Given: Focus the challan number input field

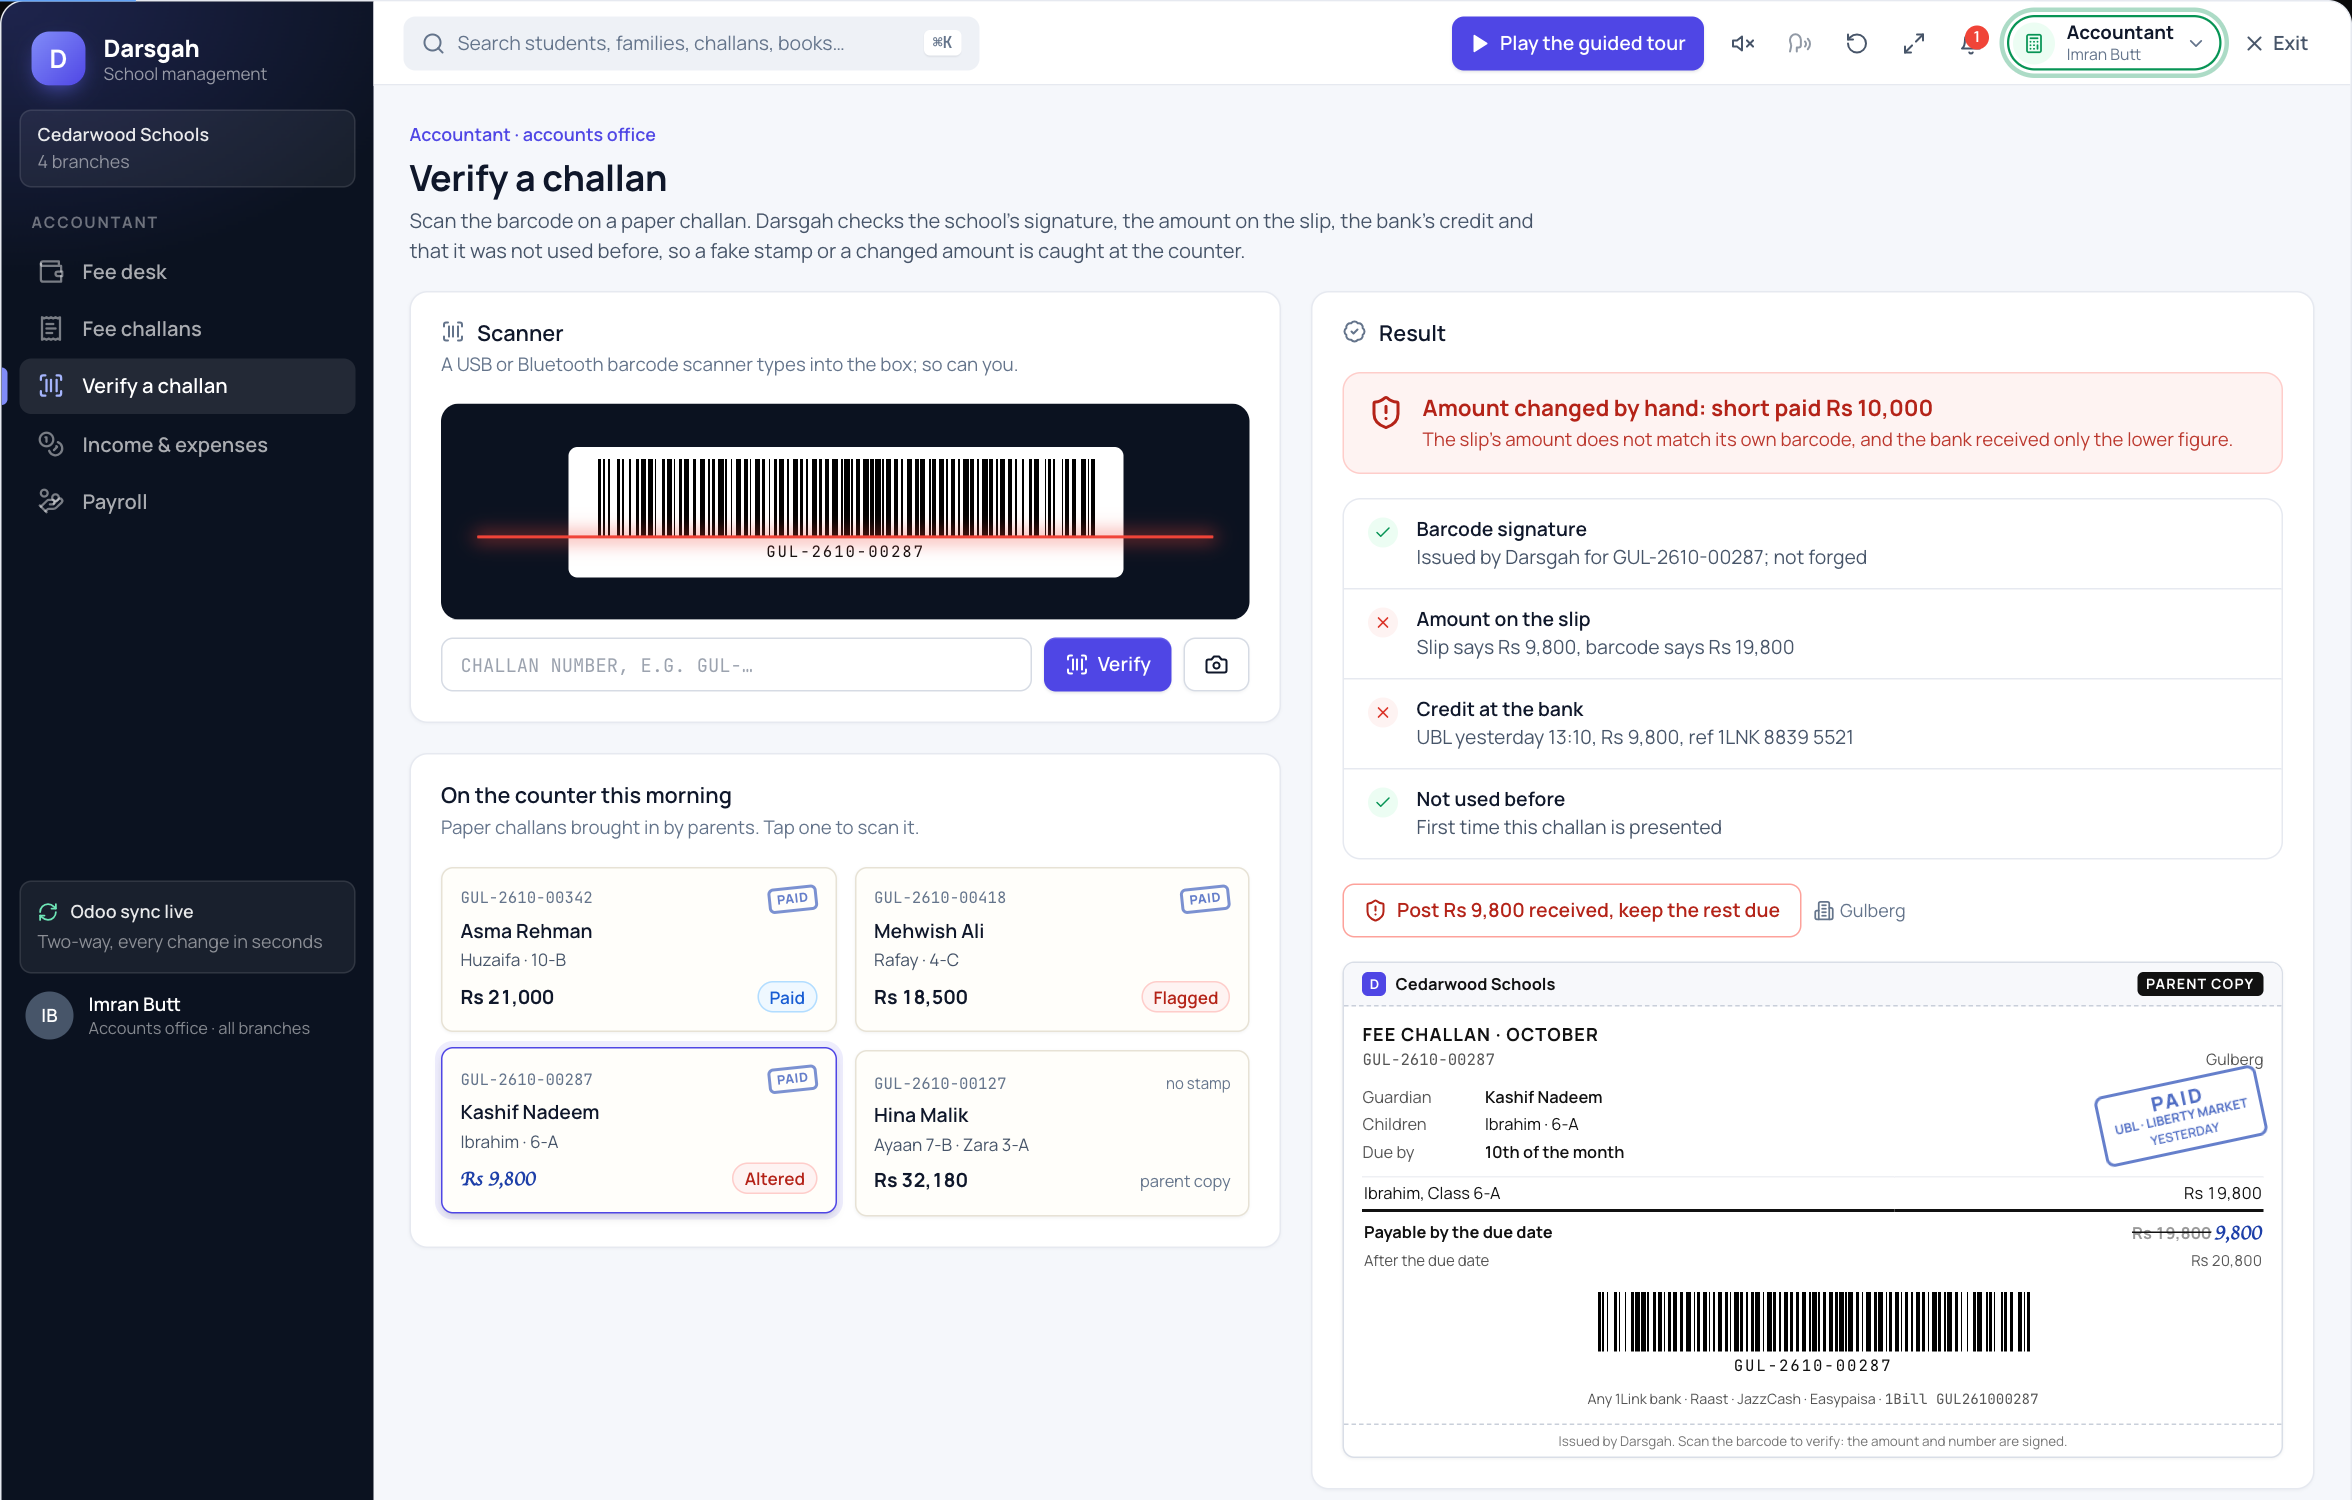Looking at the screenshot, I should point(736,664).
